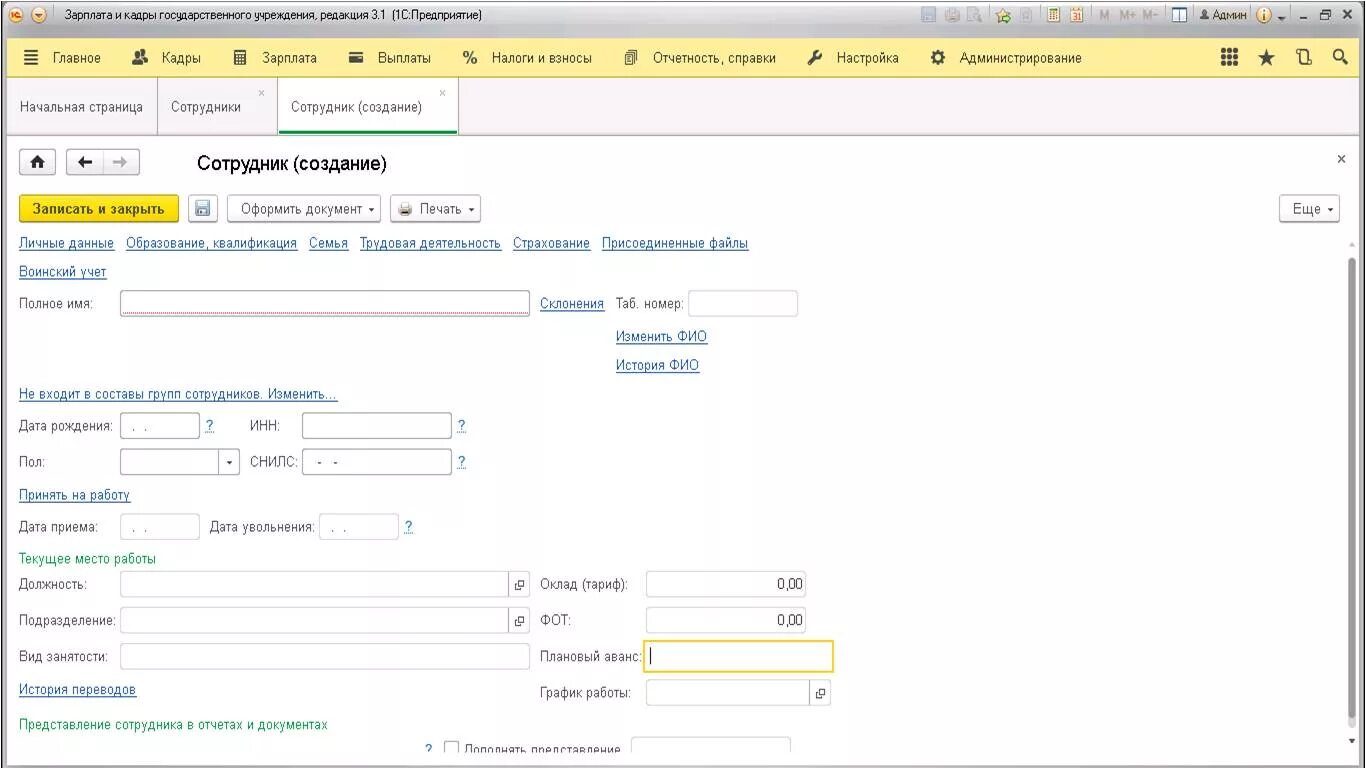The width and height of the screenshot is (1366, 769).
Task: Open the title bar dropdown arrow next to 1C logo
Action: coord(39,15)
